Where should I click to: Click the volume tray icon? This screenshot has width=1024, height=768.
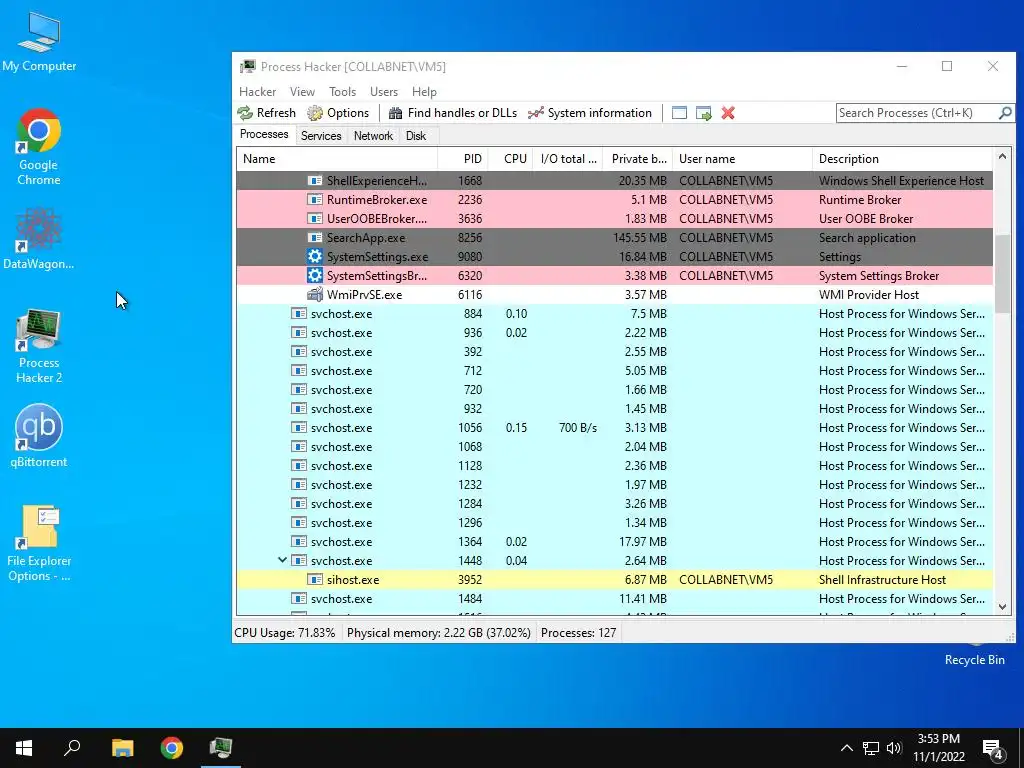point(894,748)
